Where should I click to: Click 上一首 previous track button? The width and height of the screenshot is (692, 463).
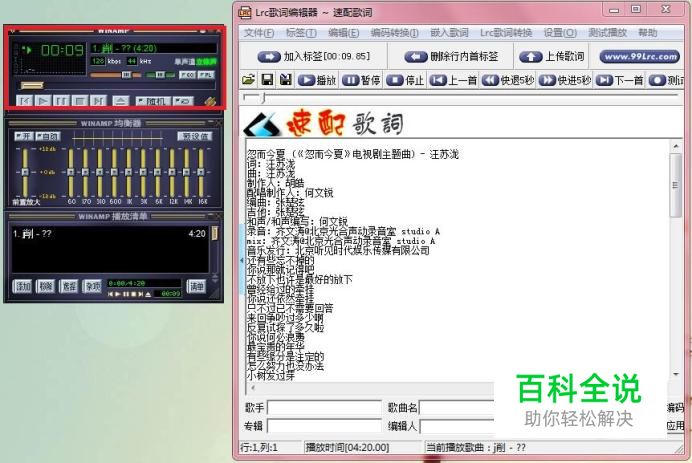pos(453,80)
